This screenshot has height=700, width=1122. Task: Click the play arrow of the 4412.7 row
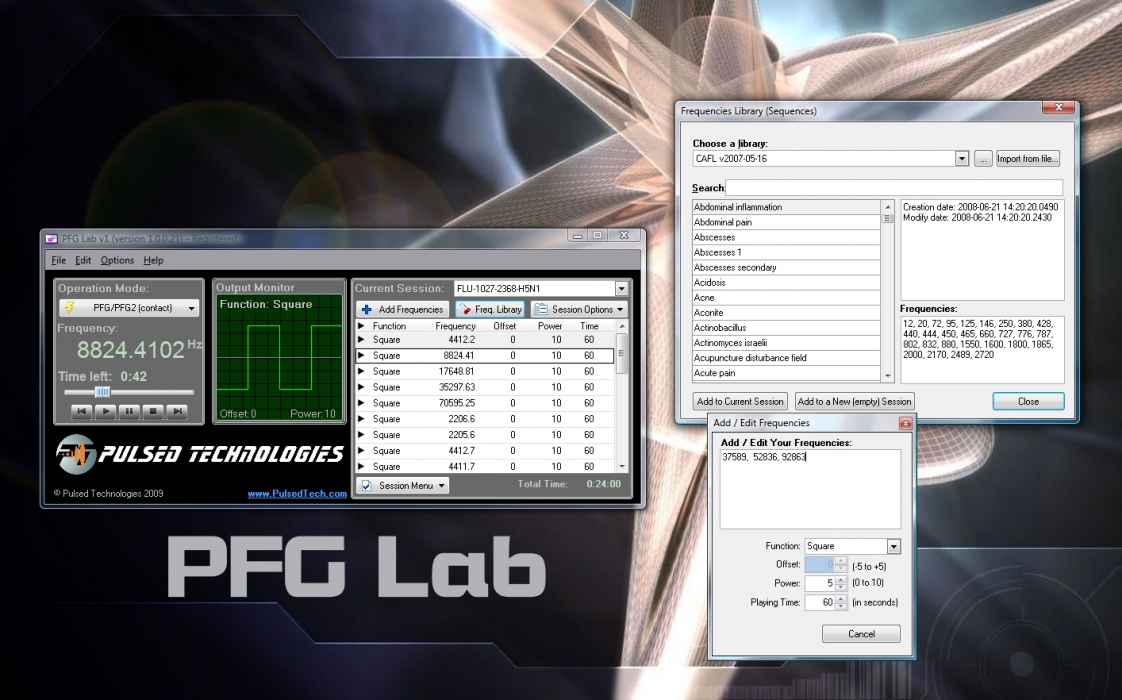(361, 450)
